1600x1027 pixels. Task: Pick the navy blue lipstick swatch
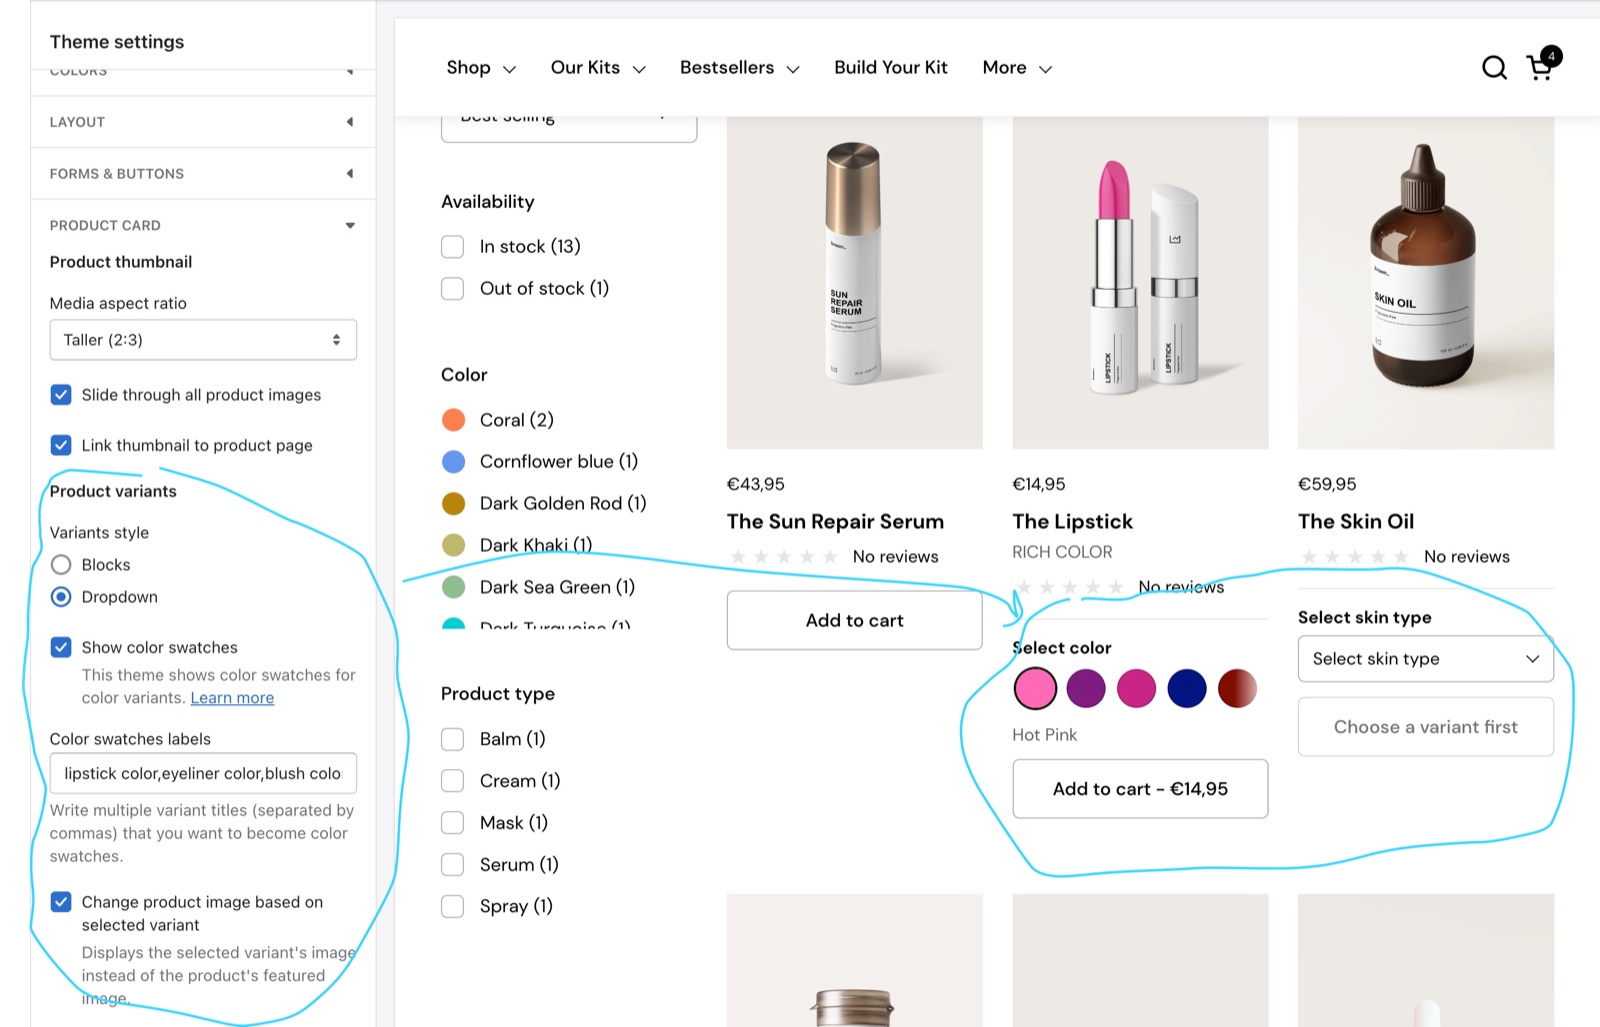tap(1187, 688)
